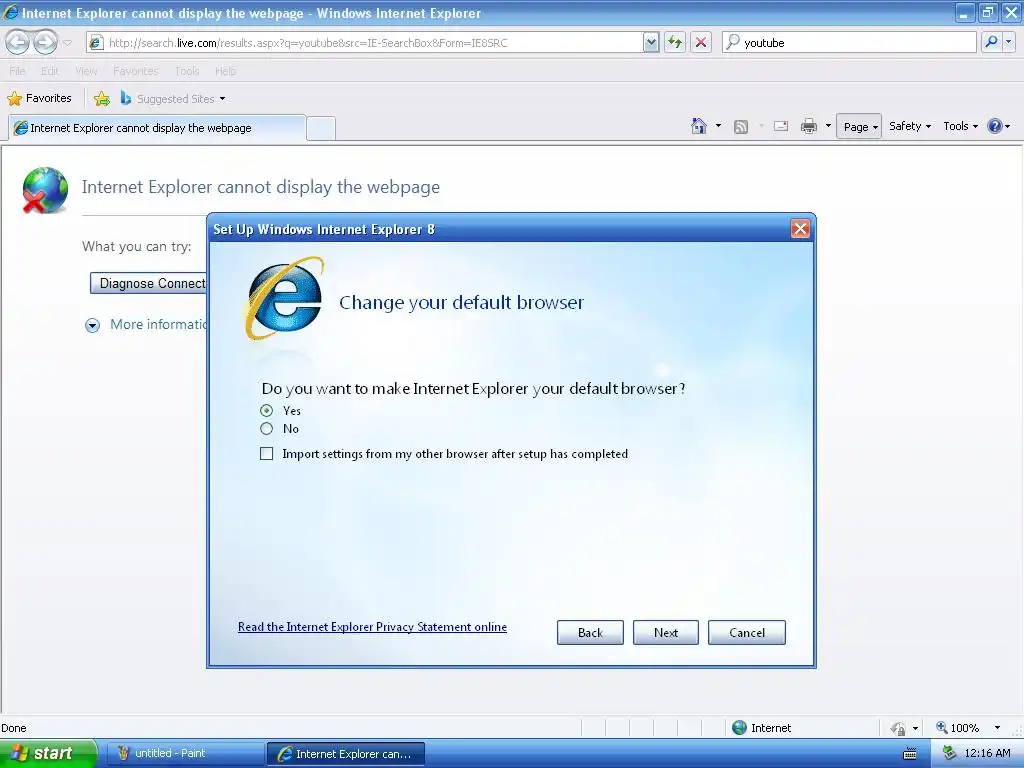Click the system tray network icon
The height and width of the screenshot is (768, 1024).
[x=949, y=754]
